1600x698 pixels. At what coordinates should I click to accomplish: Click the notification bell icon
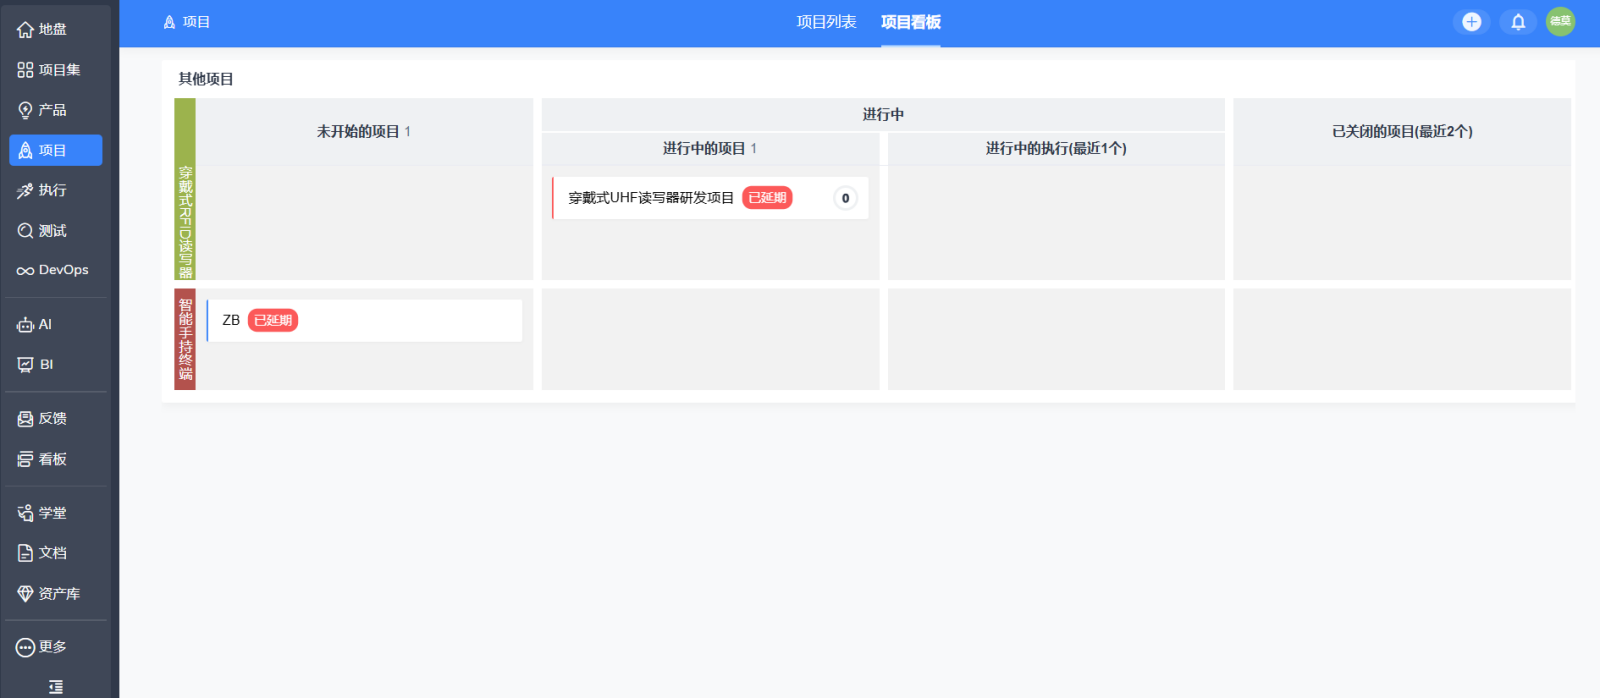click(1518, 22)
